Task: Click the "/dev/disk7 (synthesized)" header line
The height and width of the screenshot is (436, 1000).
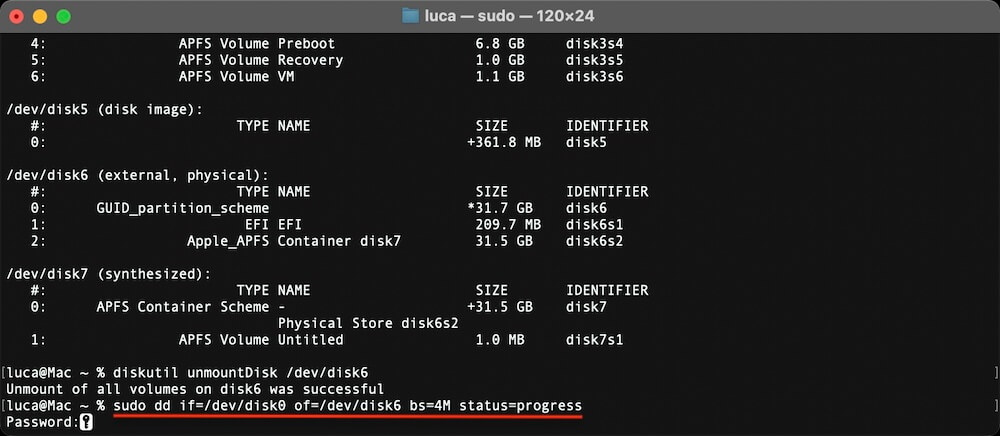Action: [108, 273]
